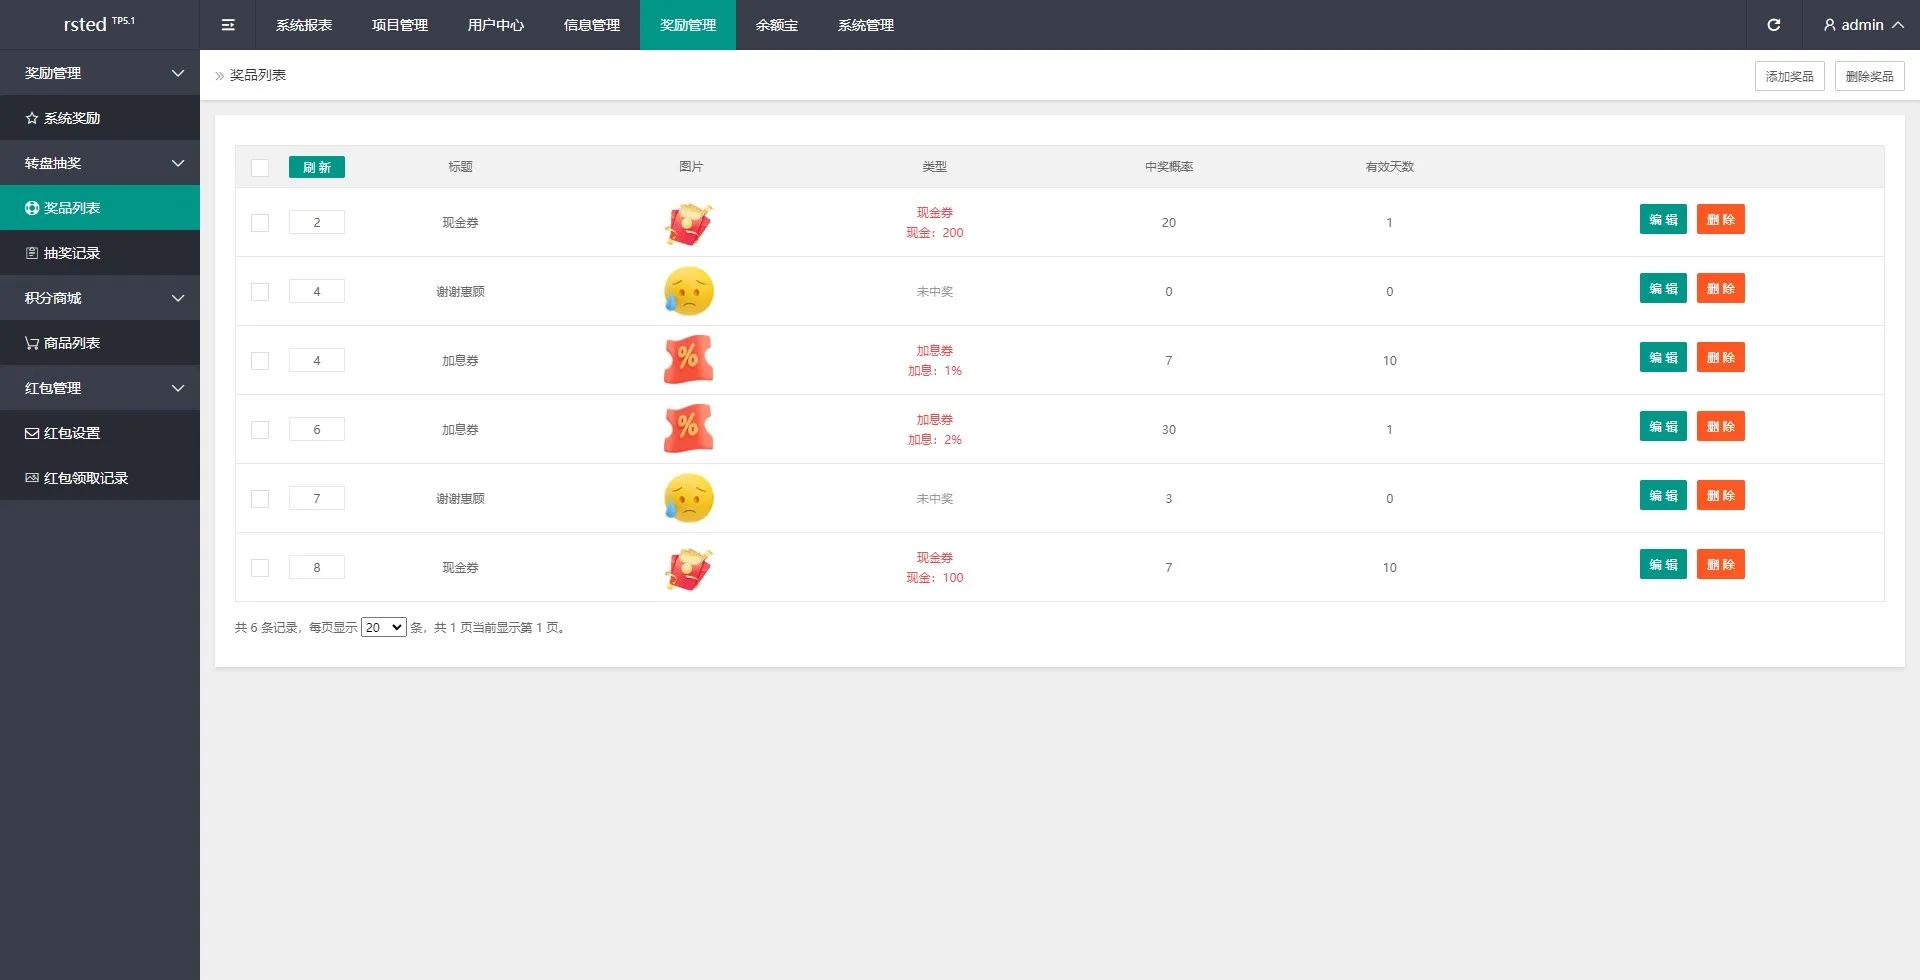Click the sort order field with value 6
The image size is (1920, 980).
(x=317, y=430)
